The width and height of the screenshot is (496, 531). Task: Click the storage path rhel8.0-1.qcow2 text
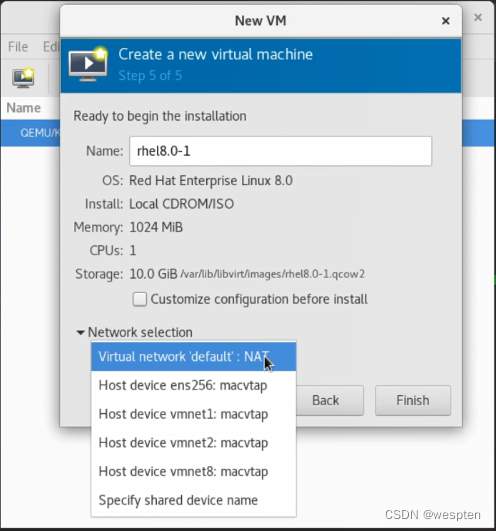pos(273,274)
